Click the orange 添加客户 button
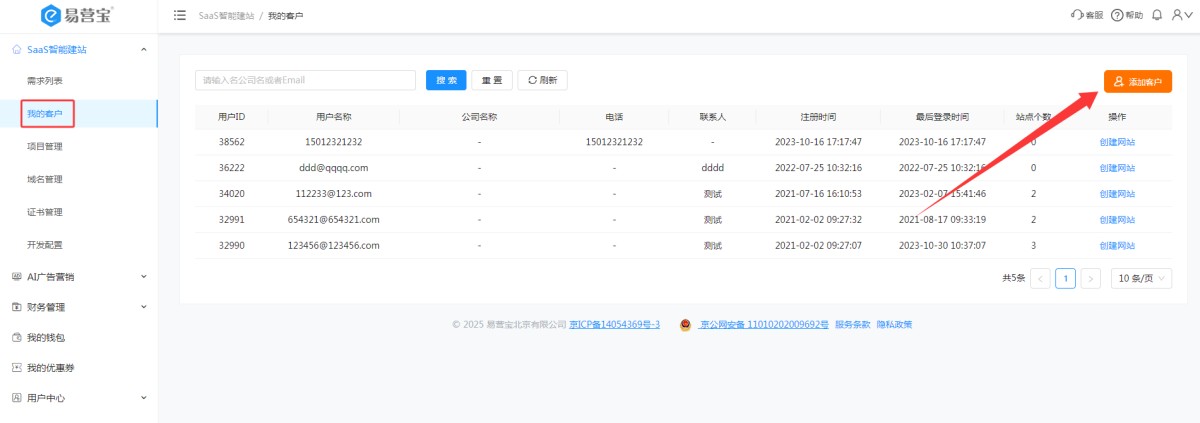 [1137, 81]
